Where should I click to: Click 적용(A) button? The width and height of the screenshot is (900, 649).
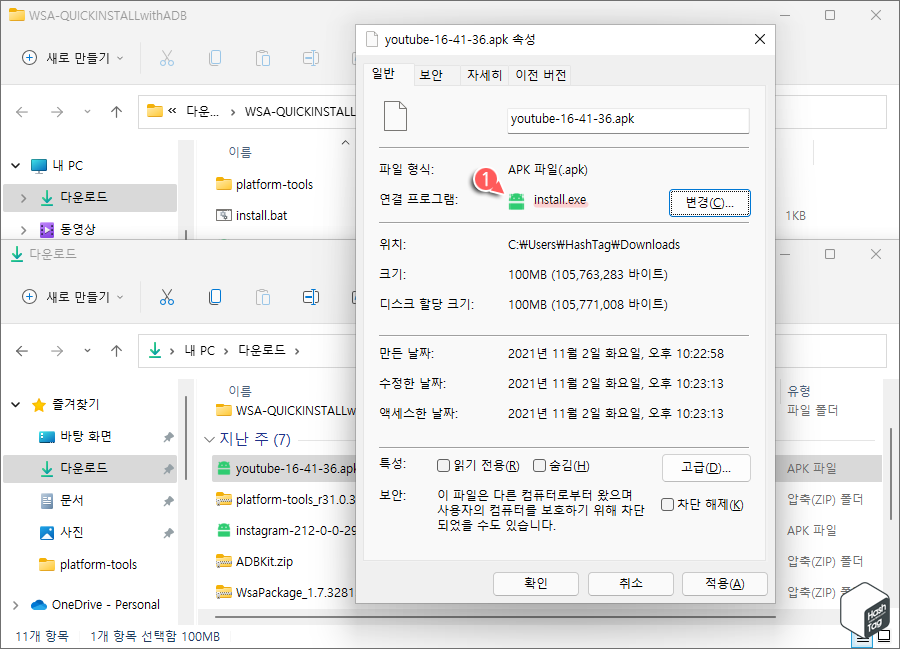(x=724, y=584)
